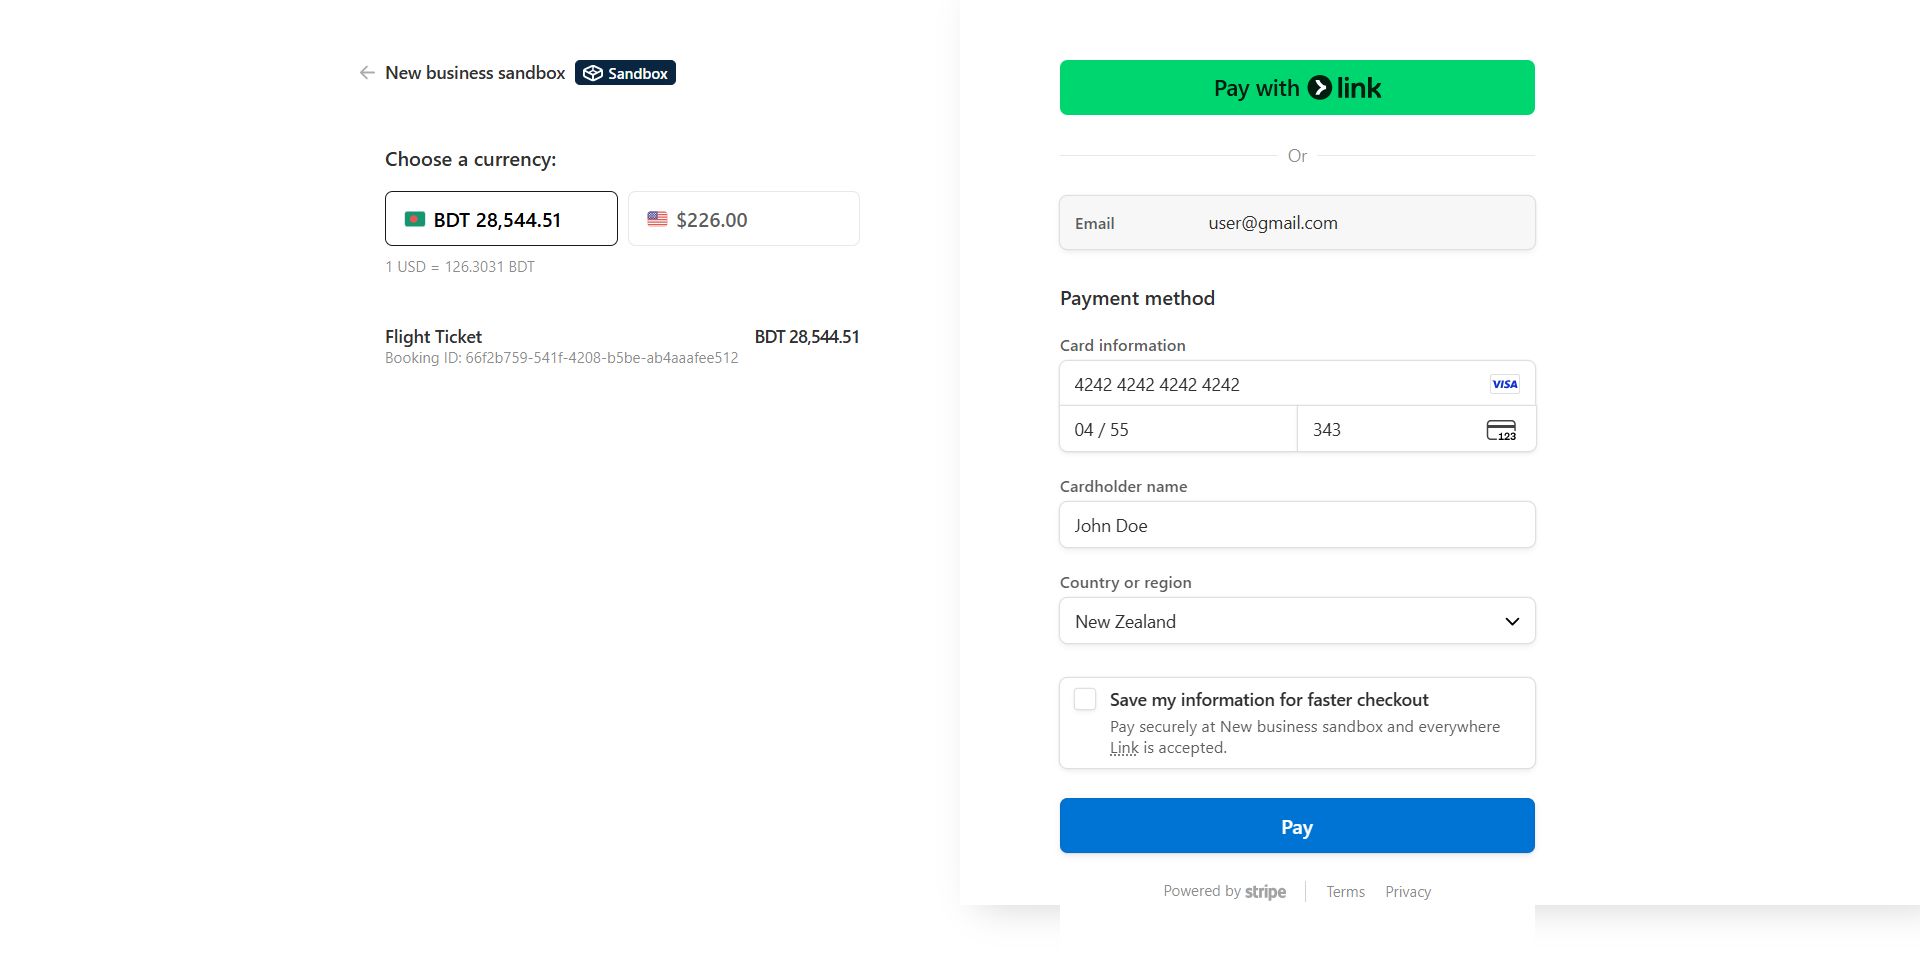Image resolution: width=1920 pixels, height=965 pixels.
Task: Click the Link logo arrow icon
Action: click(1320, 88)
